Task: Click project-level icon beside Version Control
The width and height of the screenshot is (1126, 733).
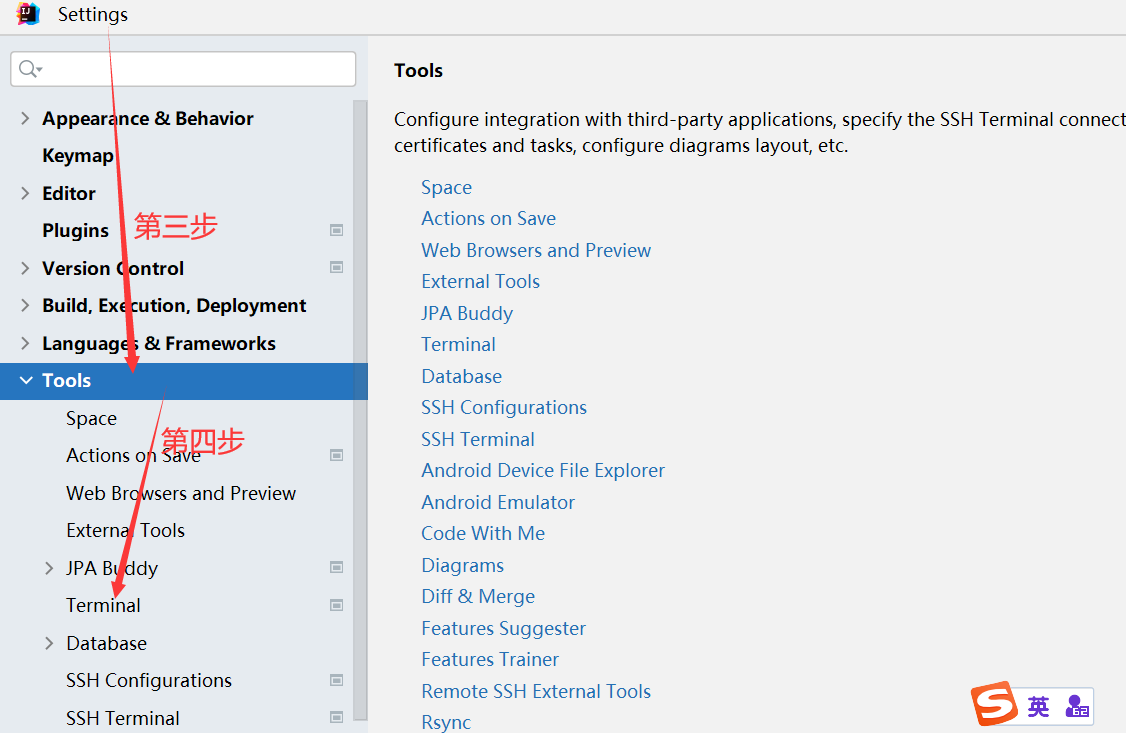Action: click(336, 267)
